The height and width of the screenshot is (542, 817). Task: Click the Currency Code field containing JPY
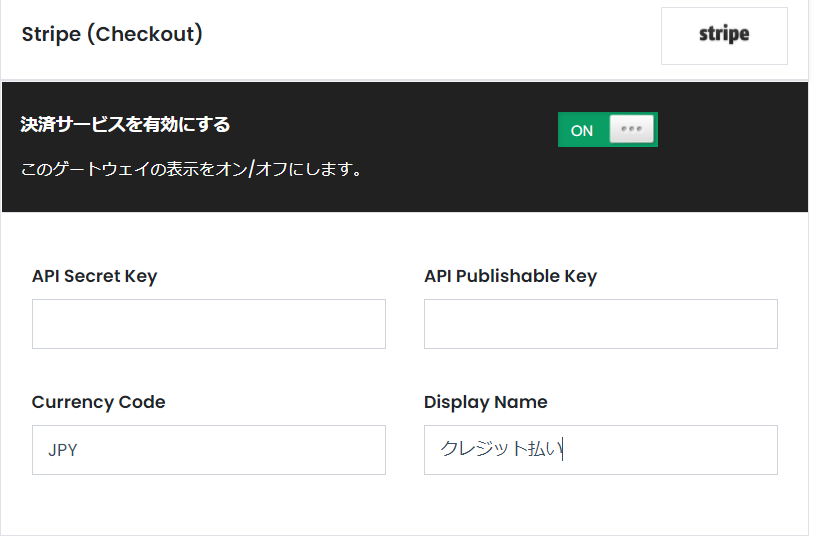tap(209, 450)
